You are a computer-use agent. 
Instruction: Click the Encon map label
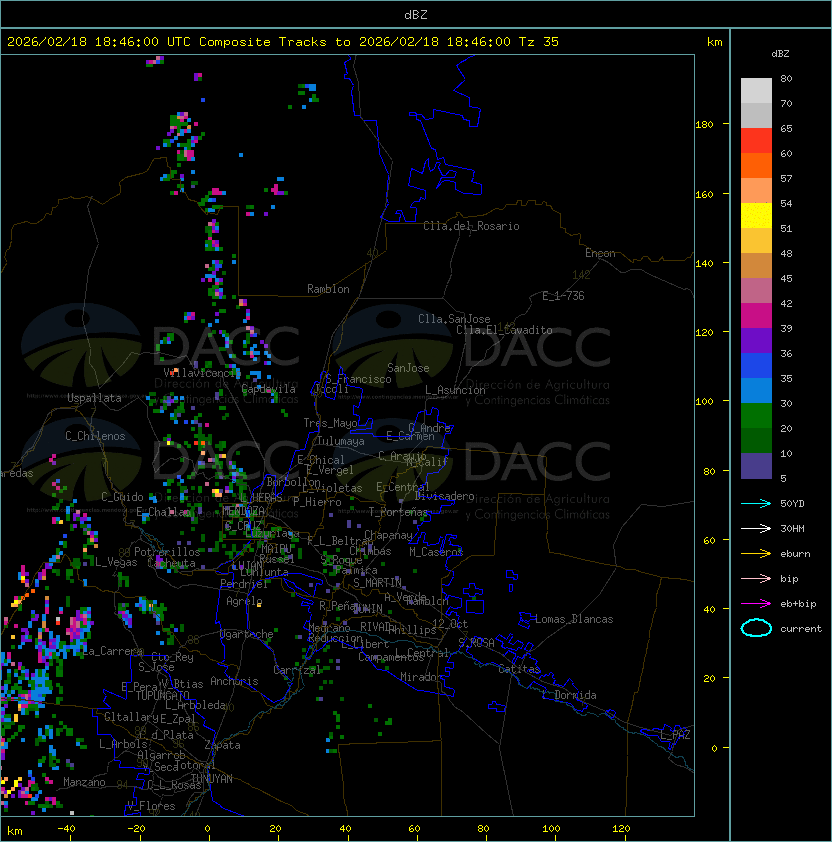[600, 253]
